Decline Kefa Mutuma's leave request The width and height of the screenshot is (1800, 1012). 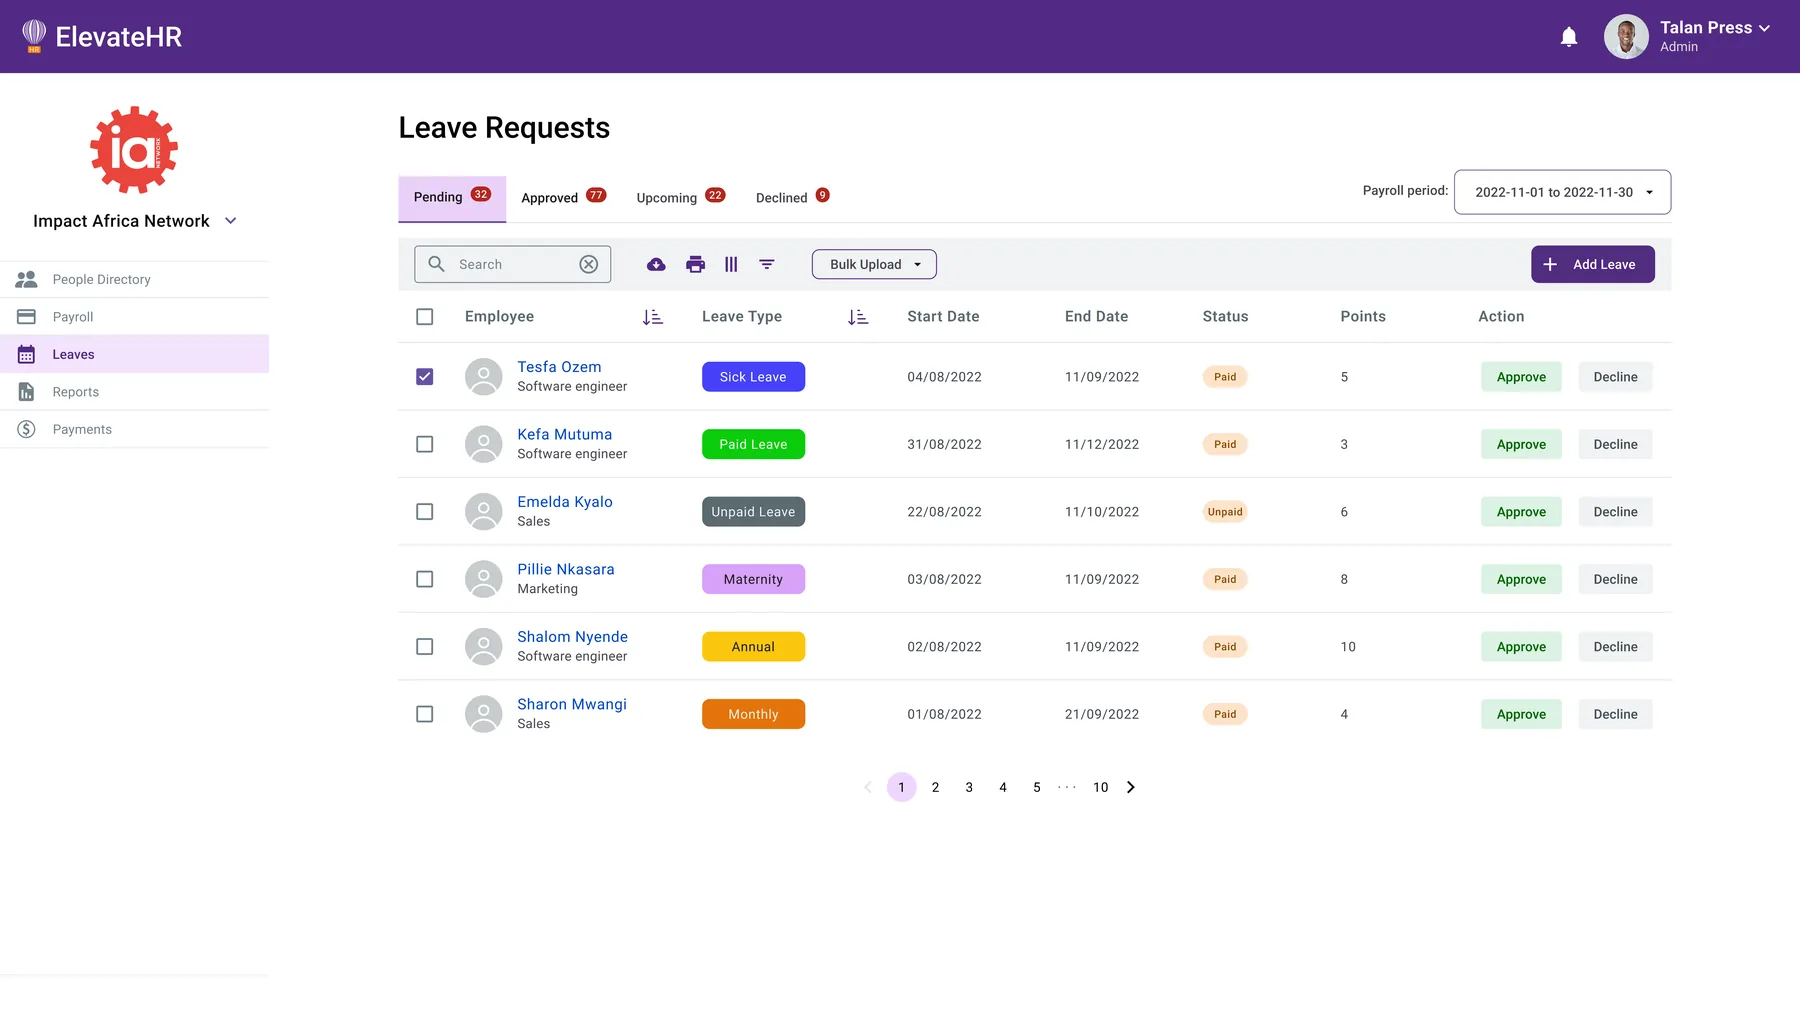(1615, 444)
